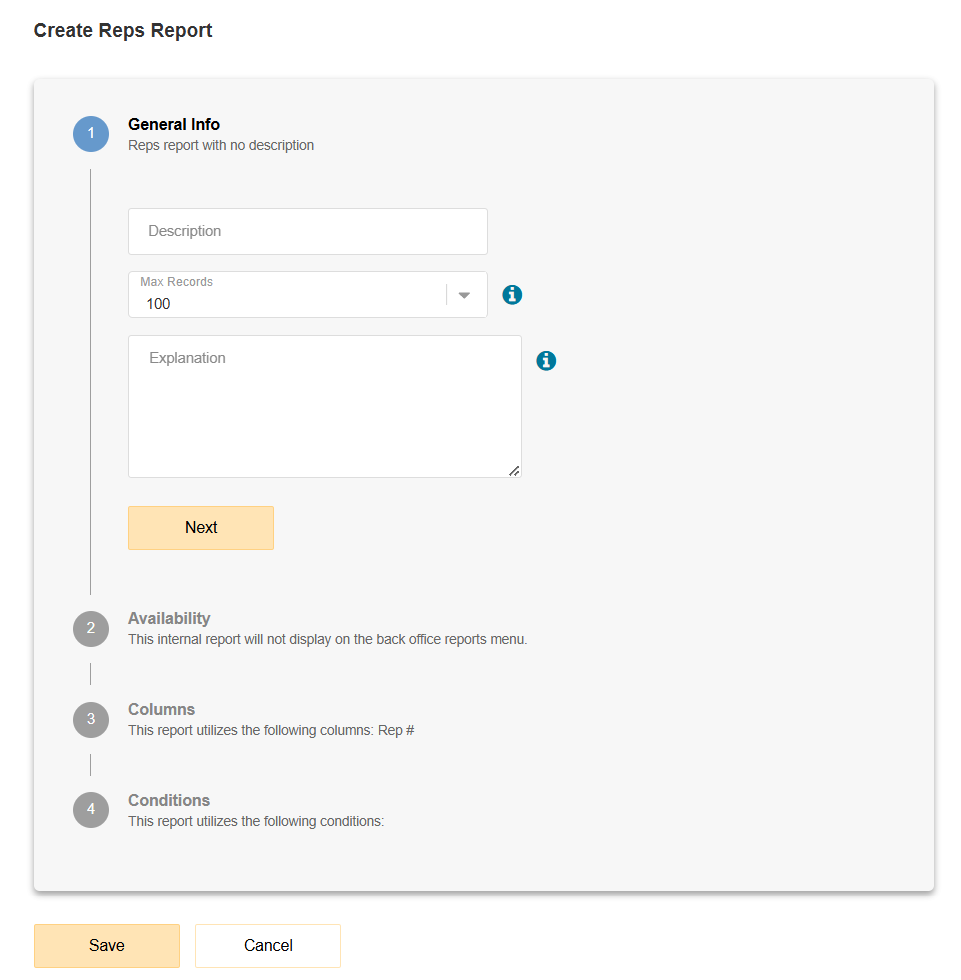961x980 pixels.
Task: Cancel creating the Reps report
Action: (267, 945)
